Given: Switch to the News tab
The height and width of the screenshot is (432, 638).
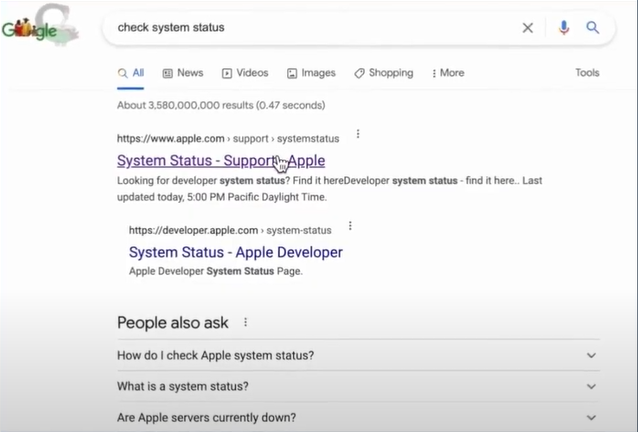Looking at the screenshot, I should (x=183, y=73).
